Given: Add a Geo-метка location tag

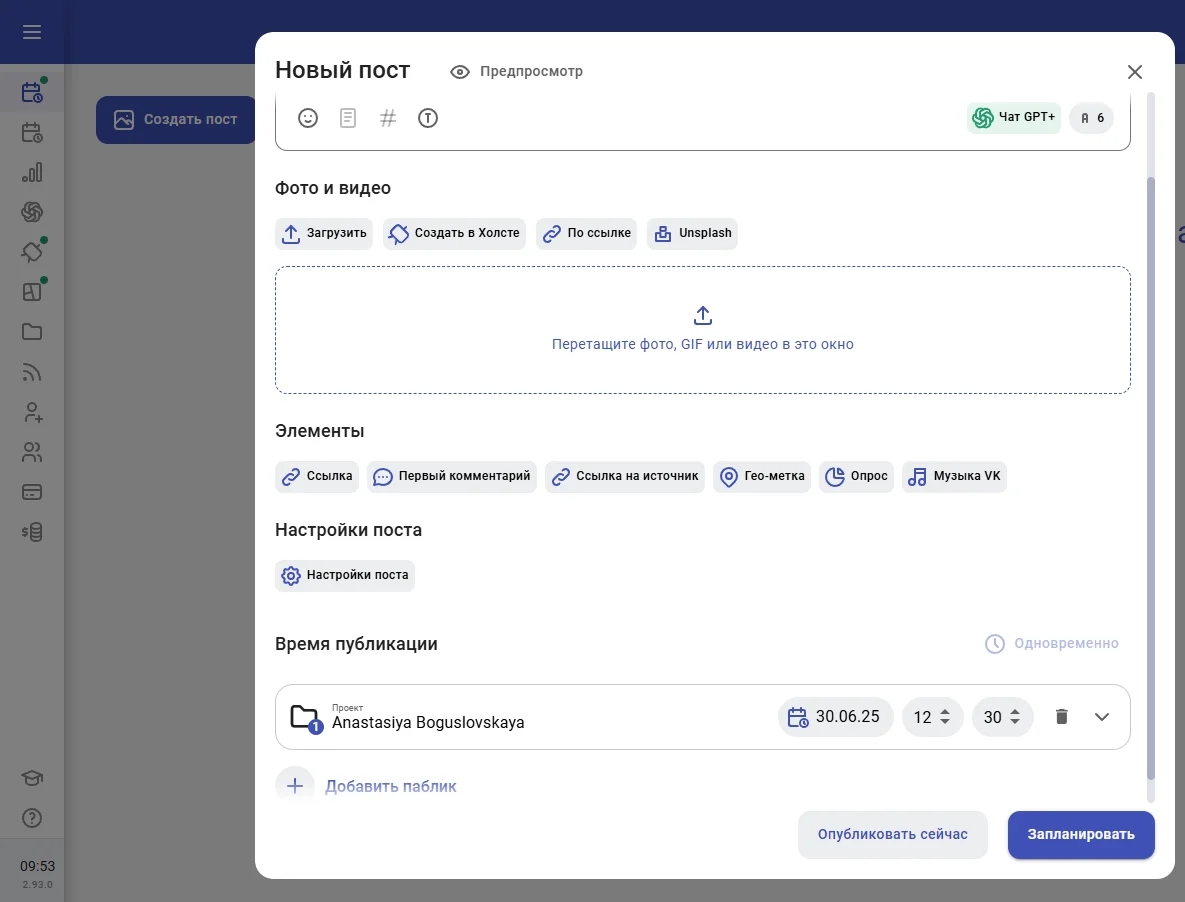Looking at the screenshot, I should pyautogui.click(x=762, y=477).
